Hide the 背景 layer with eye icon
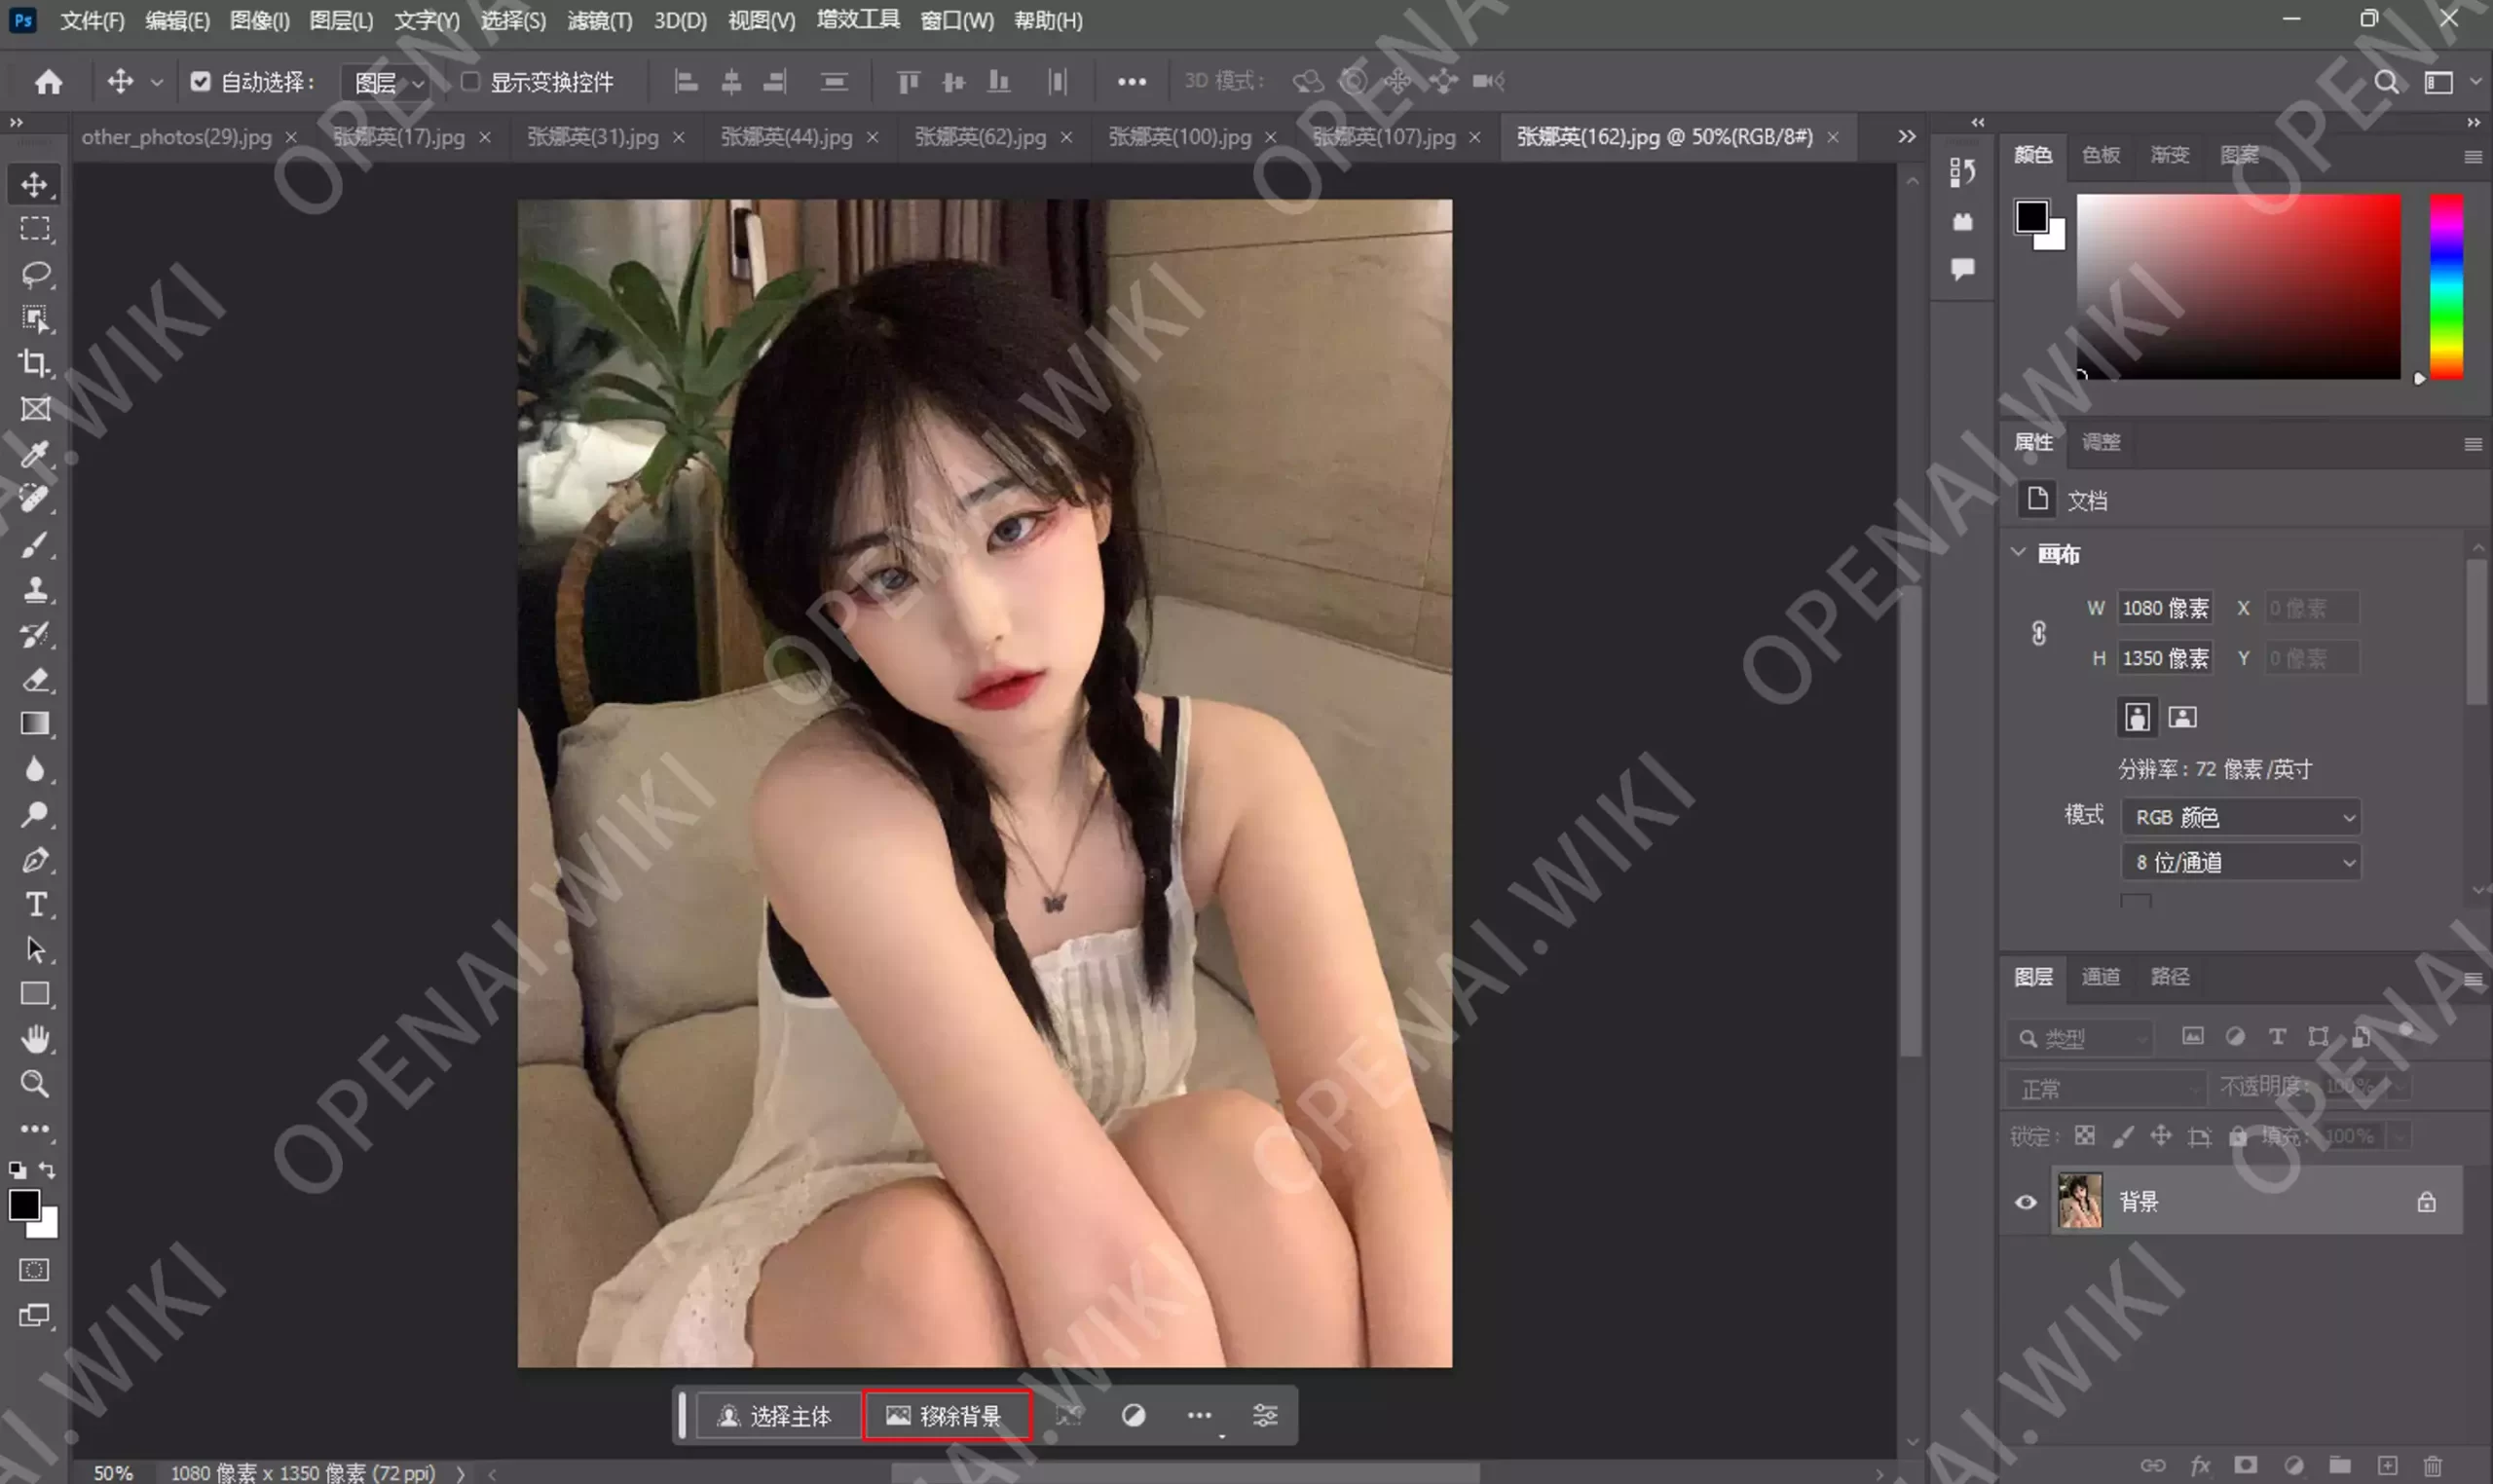The width and height of the screenshot is (2493, 1484). tap(2025, 1202)
